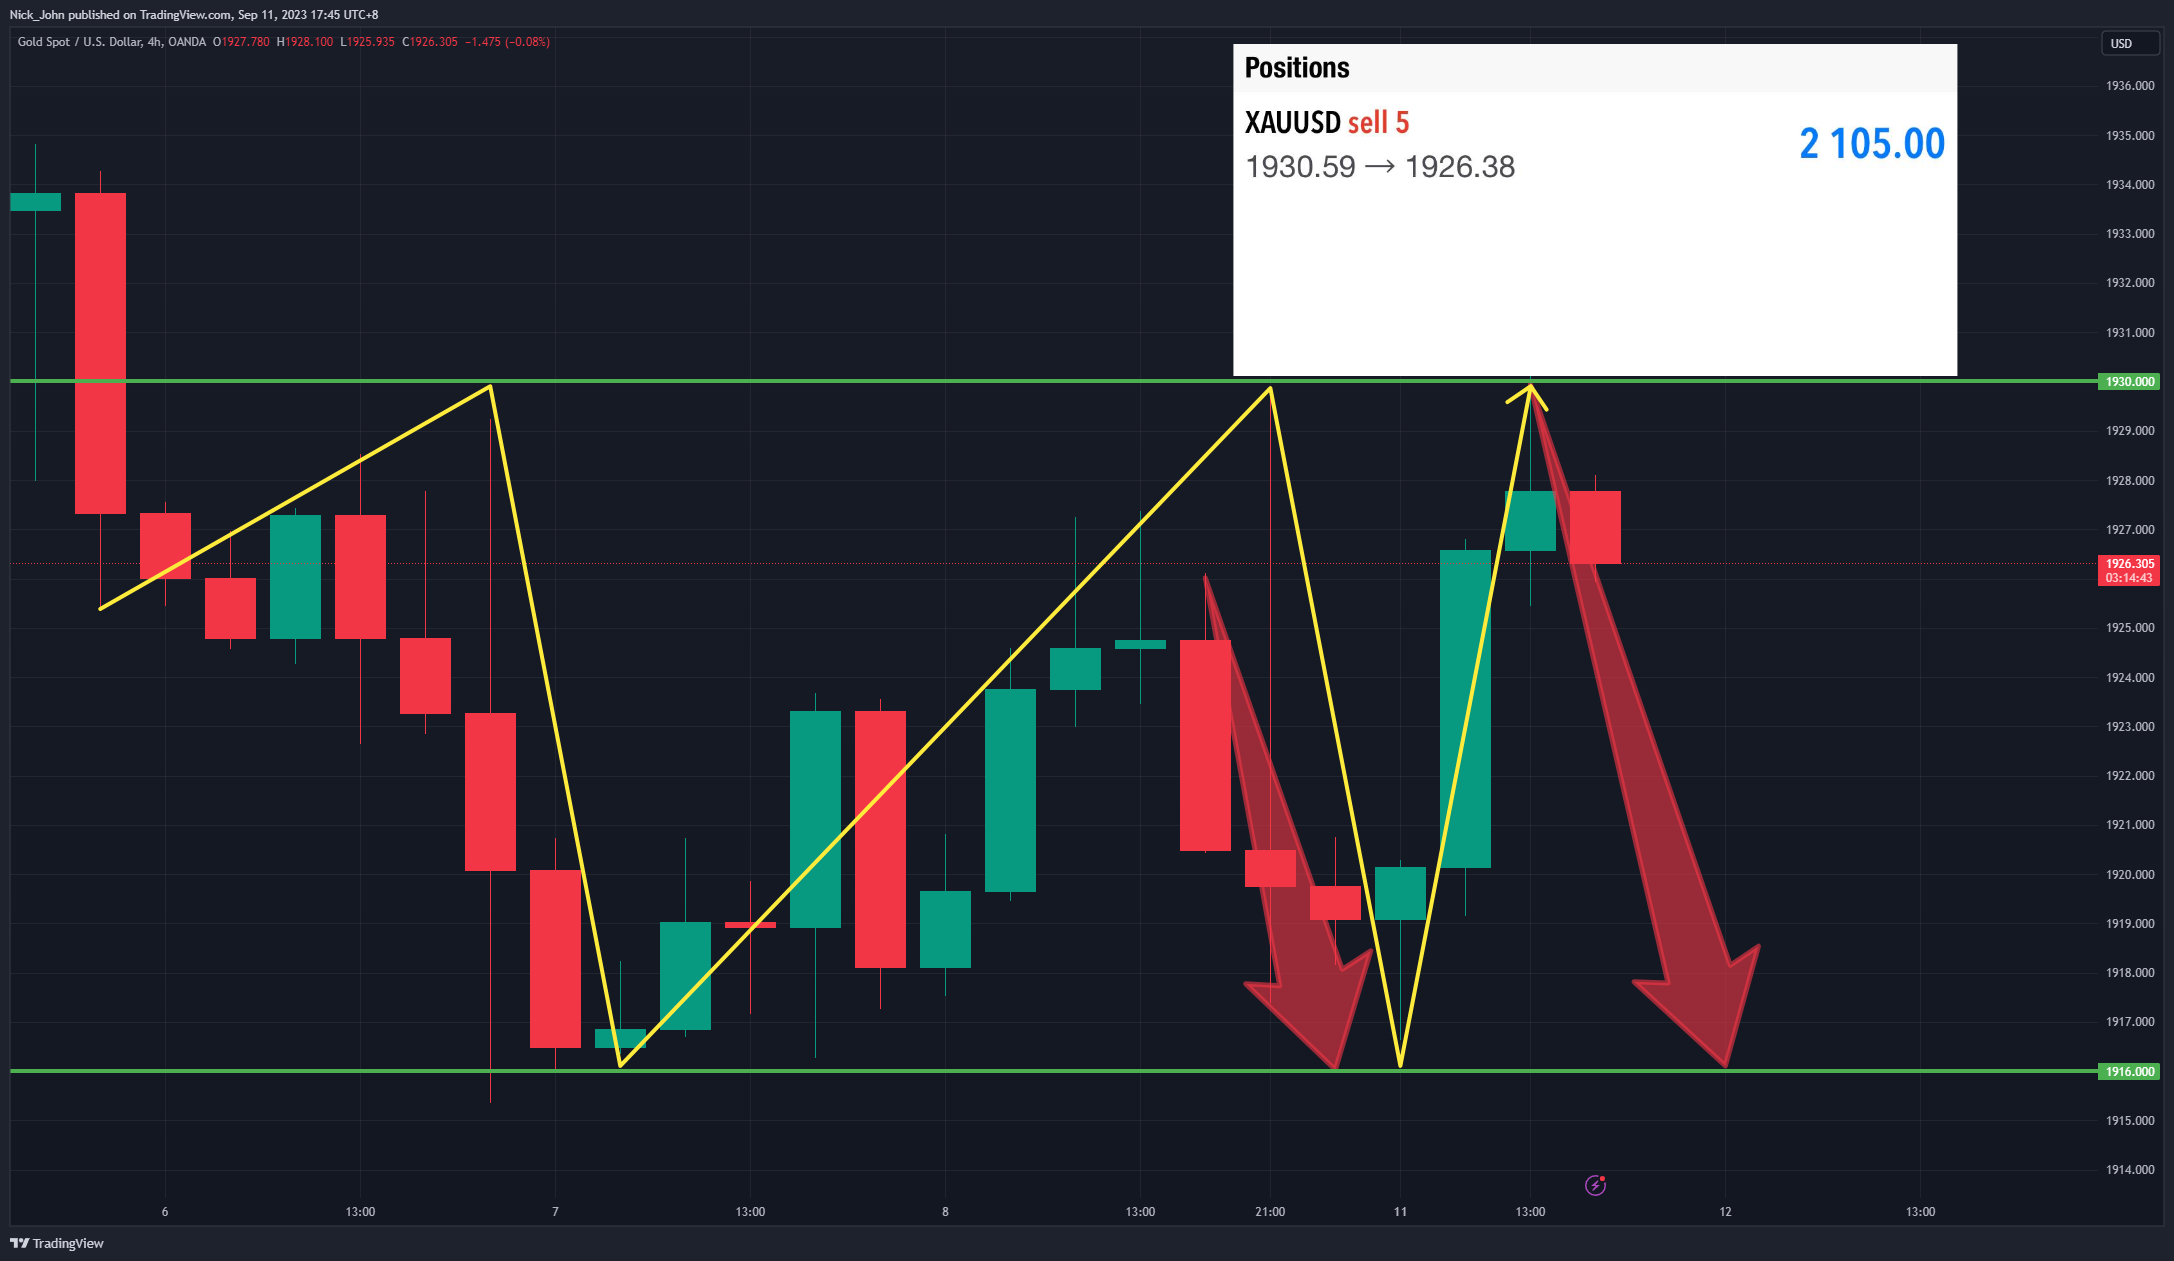This screenshot has width=2174, height=1261.
Task: Click the 1927.000 price axis label
Action: pyautogui.click(x=2130, y=529)
